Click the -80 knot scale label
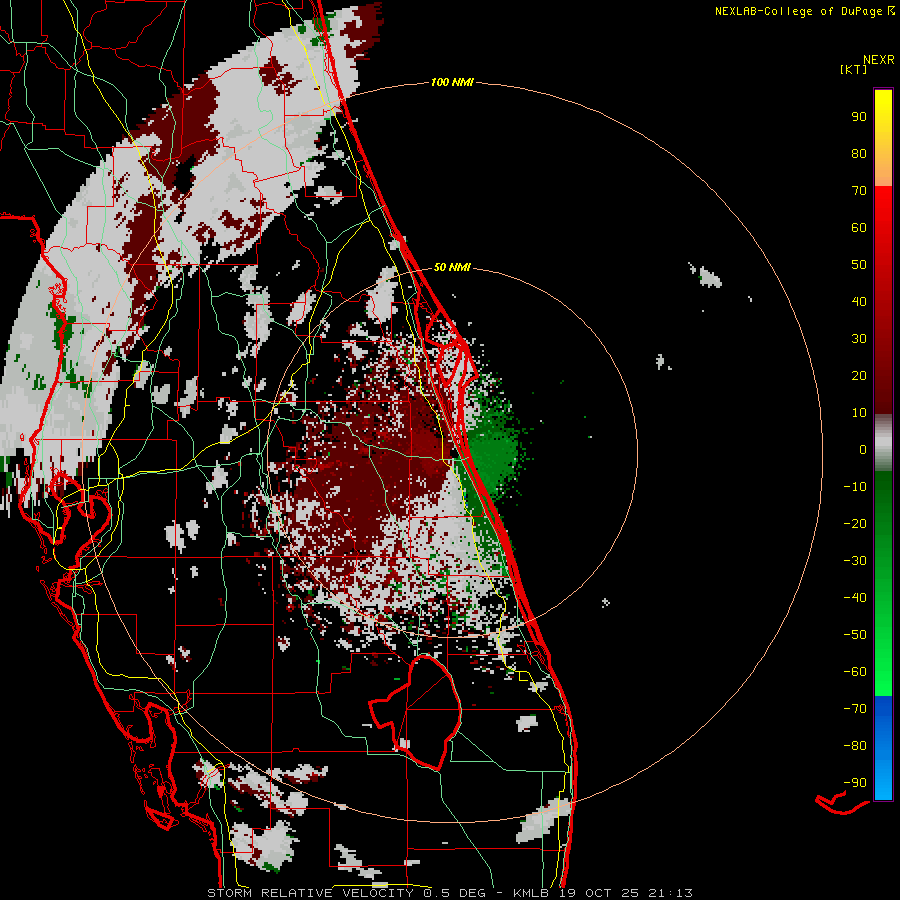 (x=855, y=746)
